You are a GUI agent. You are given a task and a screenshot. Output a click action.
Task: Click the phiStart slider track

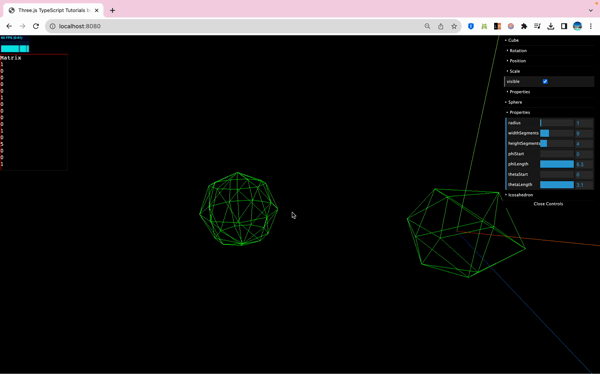click(557, 154)
